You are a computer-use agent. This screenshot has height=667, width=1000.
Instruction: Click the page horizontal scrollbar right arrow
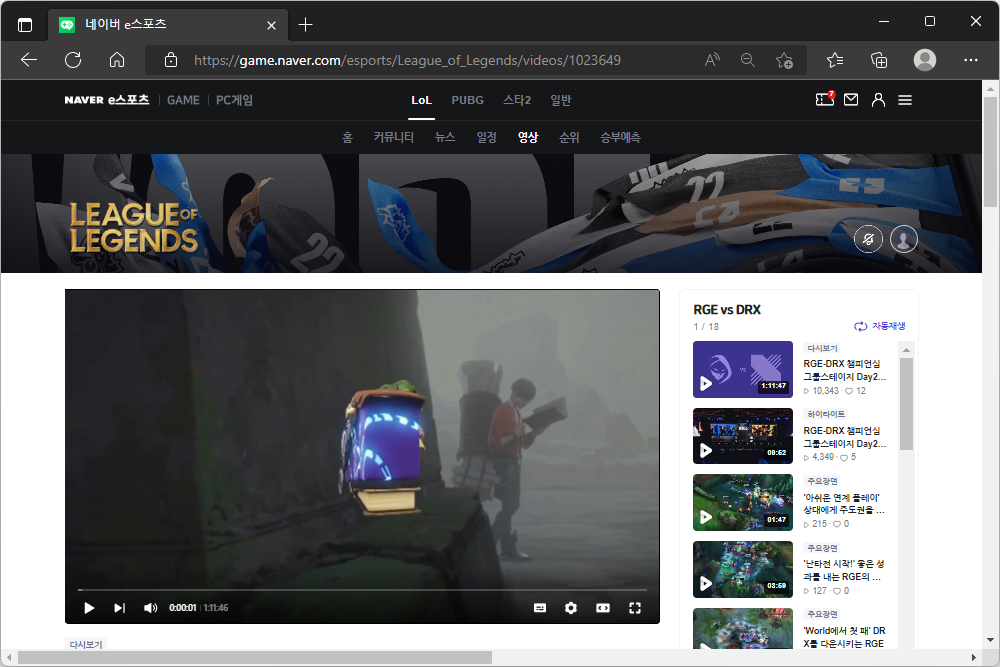[x=974, y=657]
